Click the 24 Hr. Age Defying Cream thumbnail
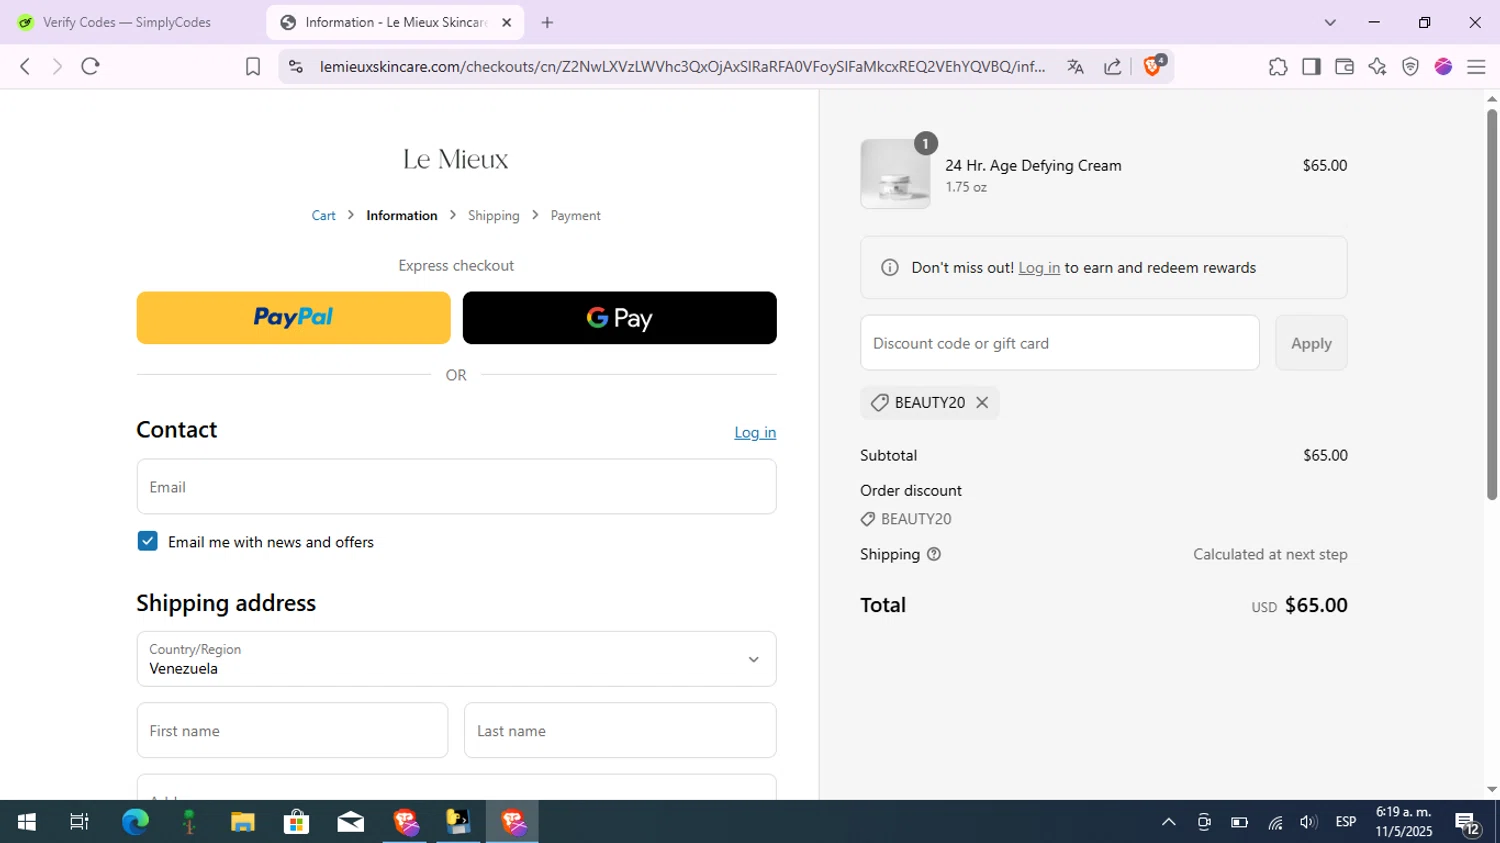Image resolution: width=1500 pixels, height=843 pixels. (895, 174)
